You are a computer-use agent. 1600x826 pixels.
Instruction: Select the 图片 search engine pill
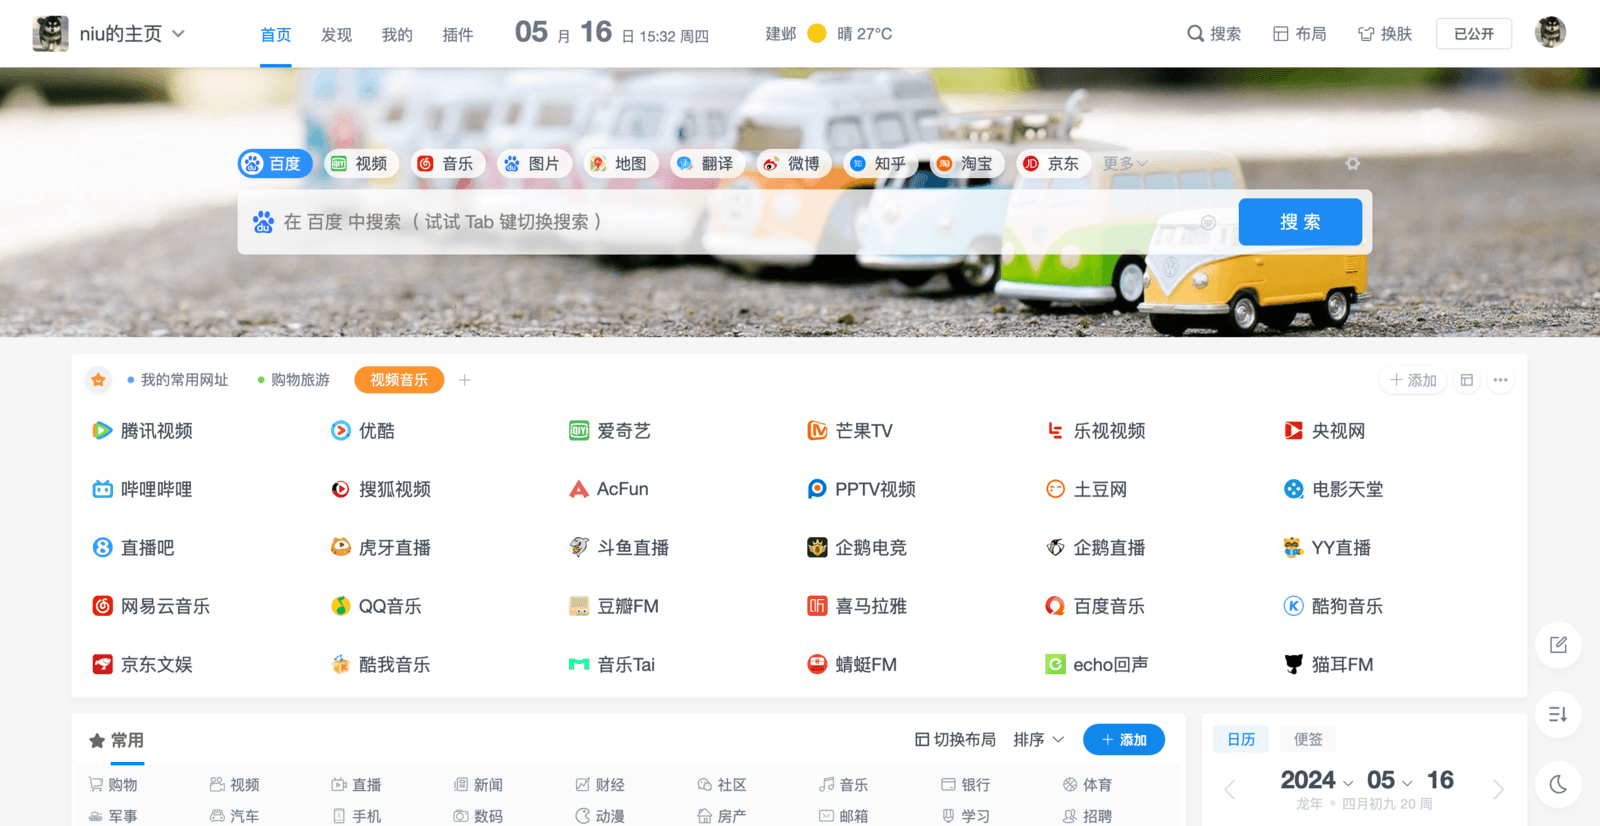pyautogui.click(x=534, y=164)
